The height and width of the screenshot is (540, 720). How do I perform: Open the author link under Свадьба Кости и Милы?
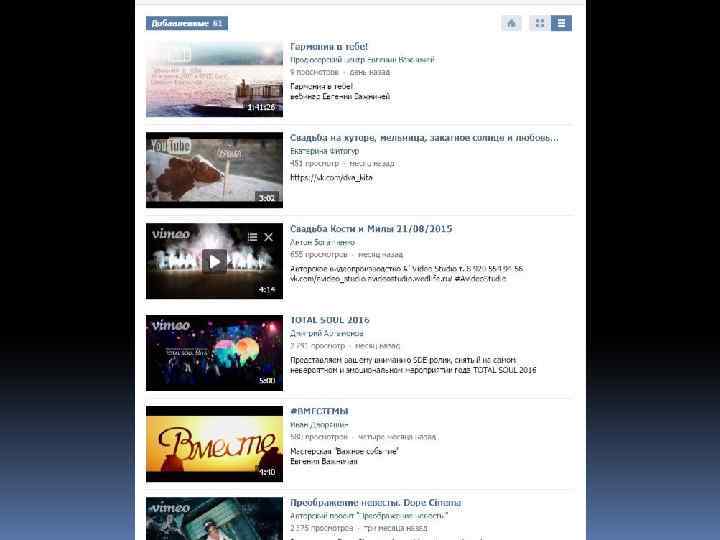[322, 242]
